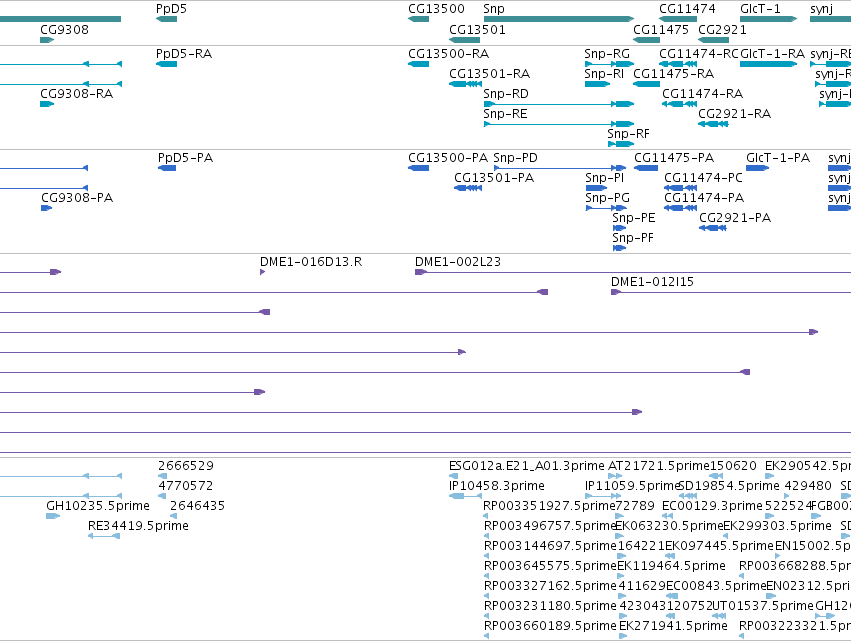The width and height of the screenshot is (851, 641).
Task: Click the CG2921 gene label
Action: 722,29
